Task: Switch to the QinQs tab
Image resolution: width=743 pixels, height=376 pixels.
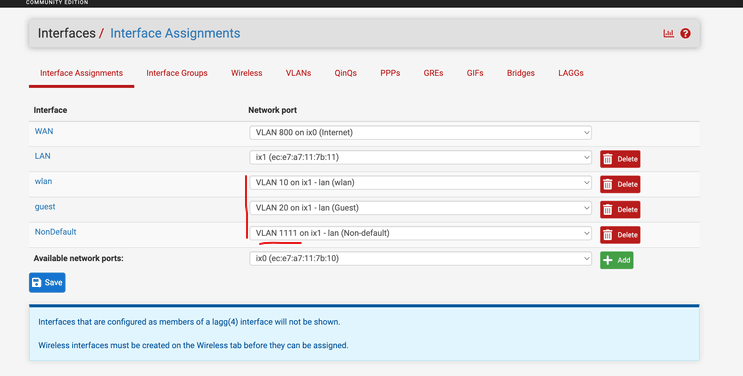Action: pos(345,73)
